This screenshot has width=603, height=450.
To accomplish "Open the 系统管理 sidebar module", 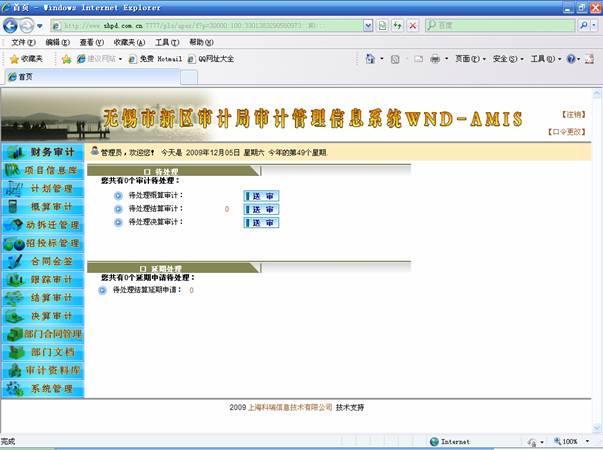I will pos(43,389).
